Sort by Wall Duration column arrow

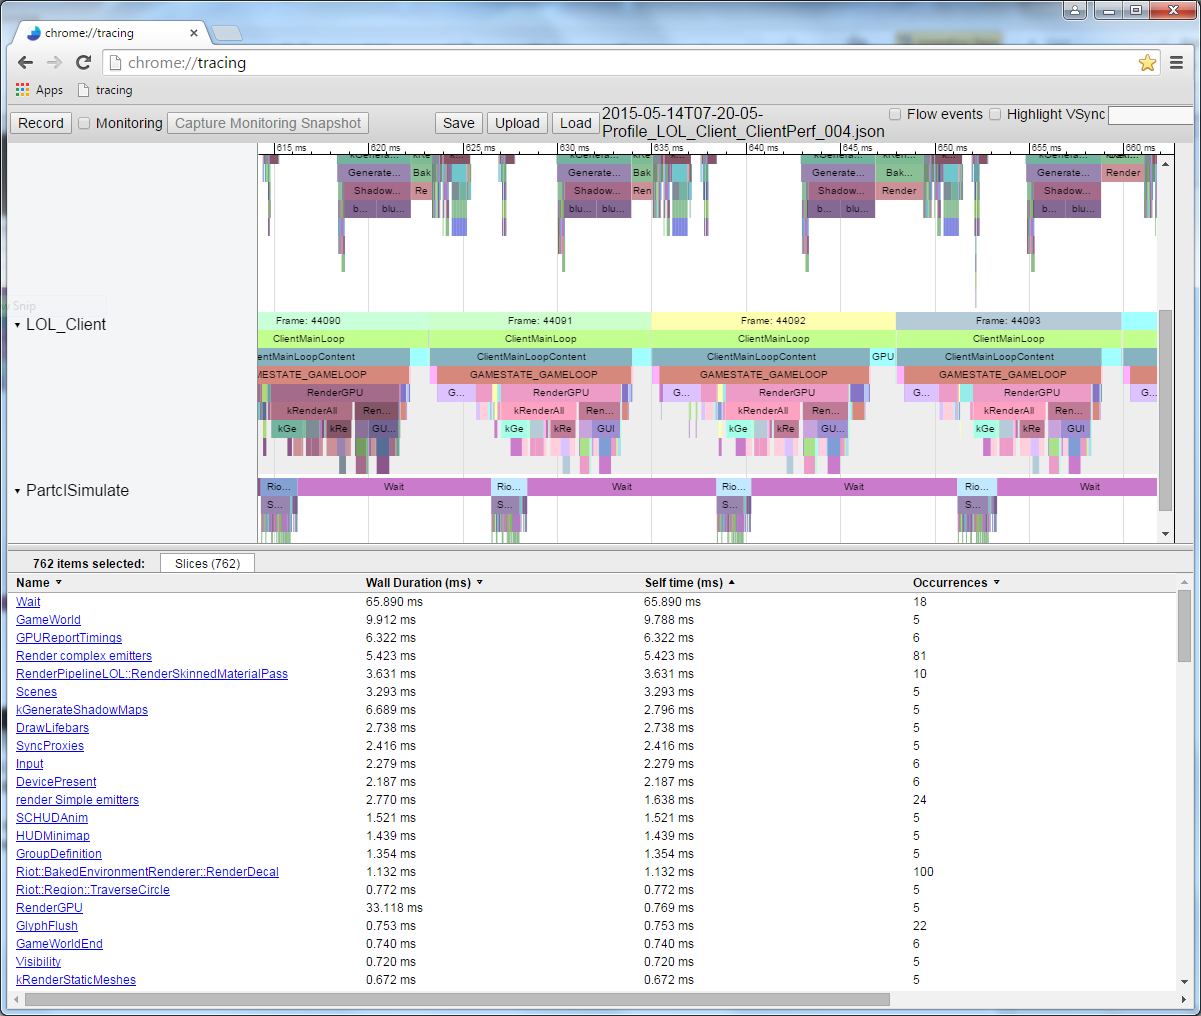(x=480, y=583)
